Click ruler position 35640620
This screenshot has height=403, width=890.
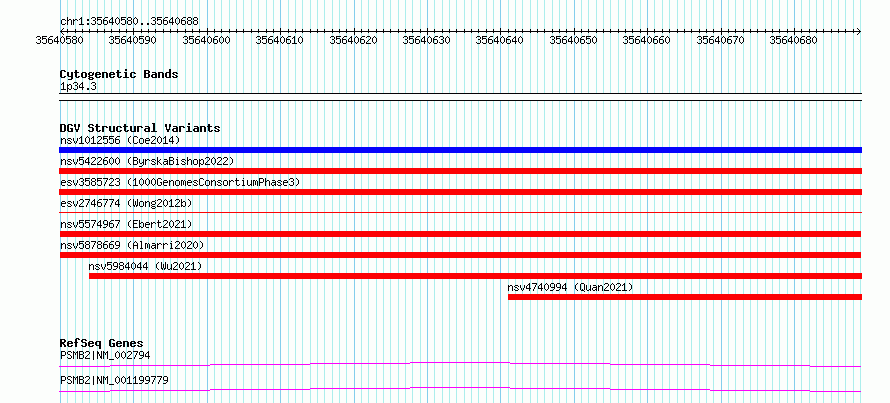[353, 40]
